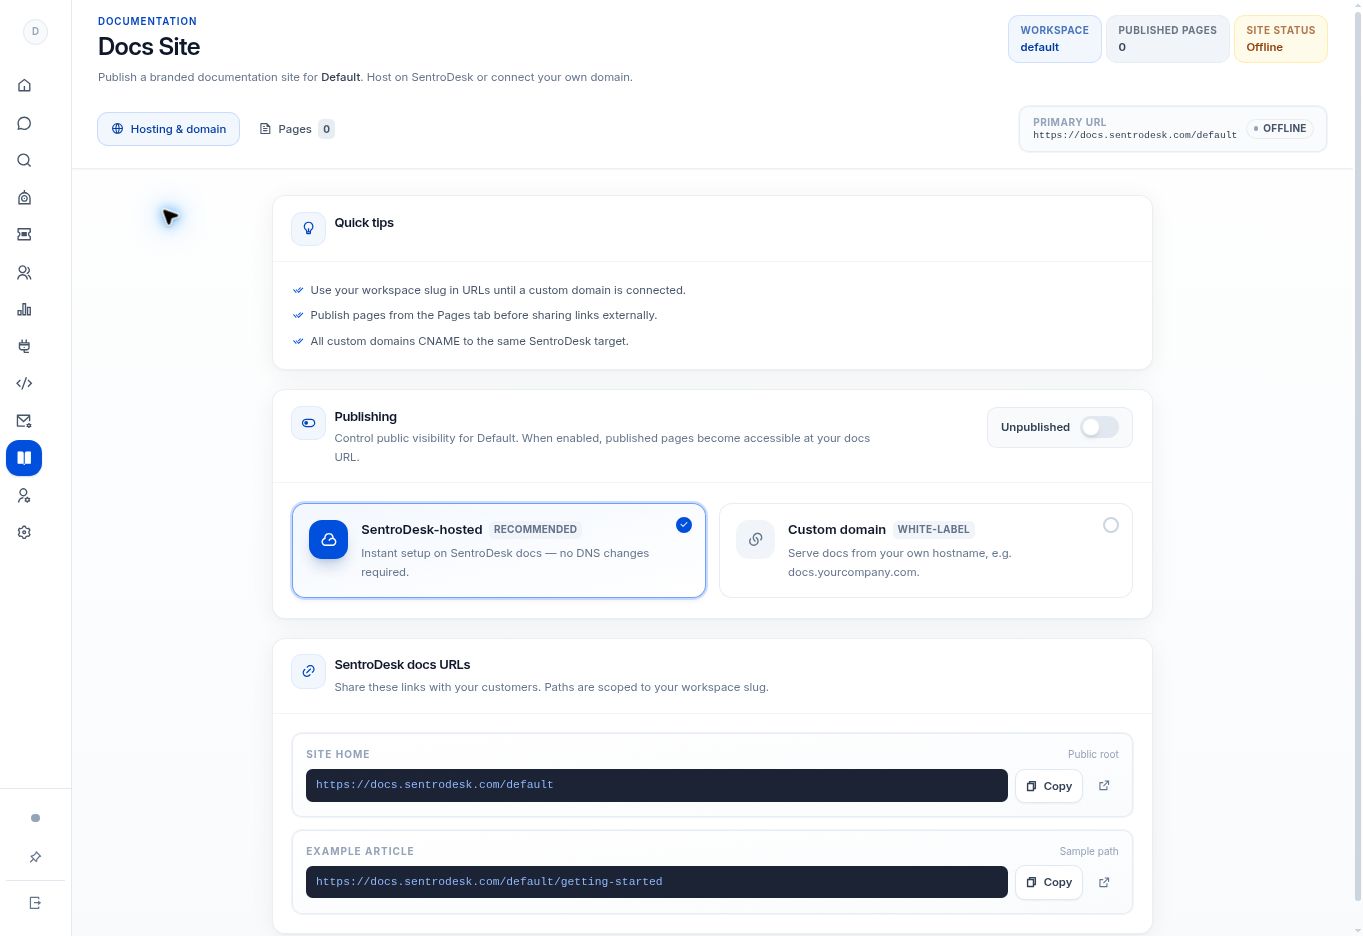The image size is (1363, 936).
Task: Click the Site Status Offline badge
Action: pos(1280,39)
